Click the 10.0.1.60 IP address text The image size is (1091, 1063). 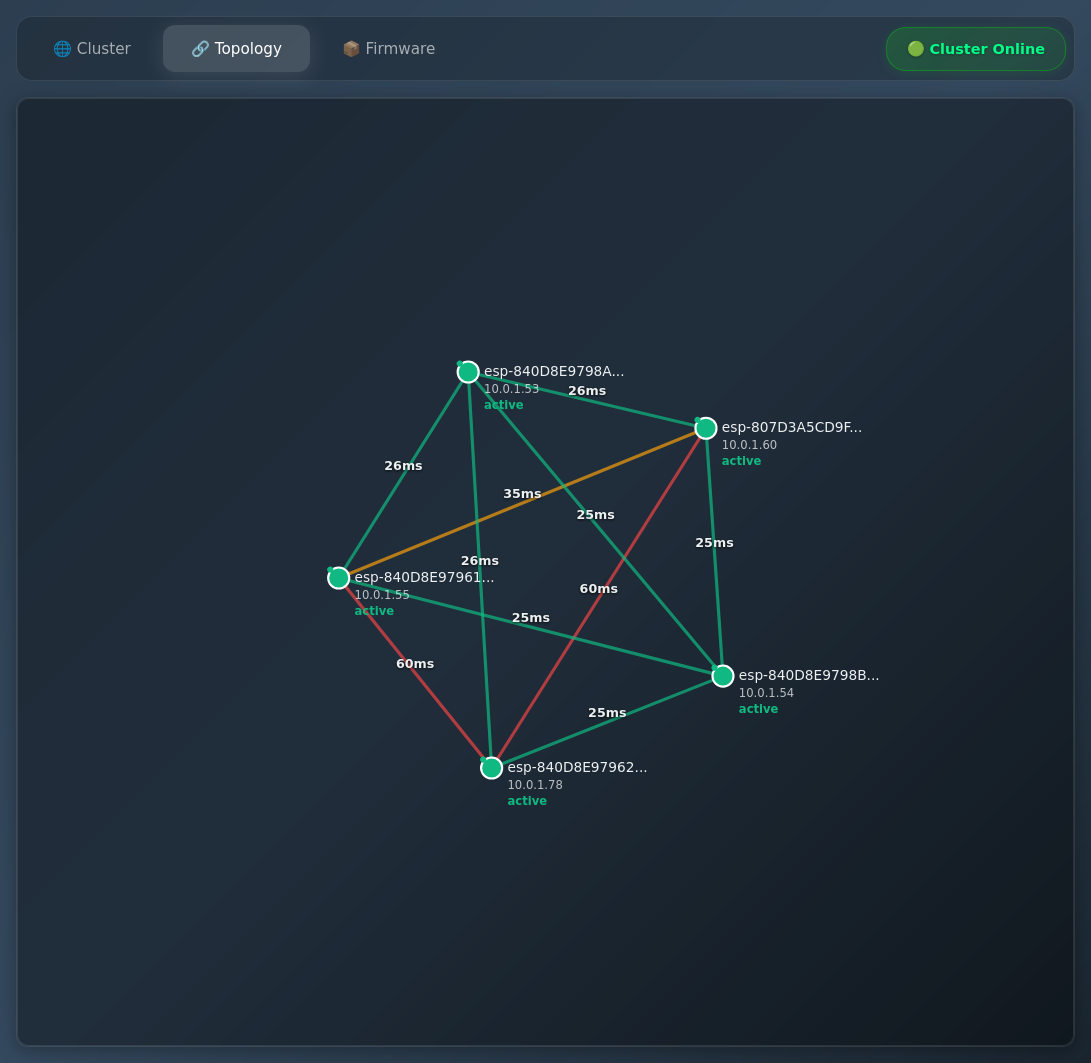749,445
